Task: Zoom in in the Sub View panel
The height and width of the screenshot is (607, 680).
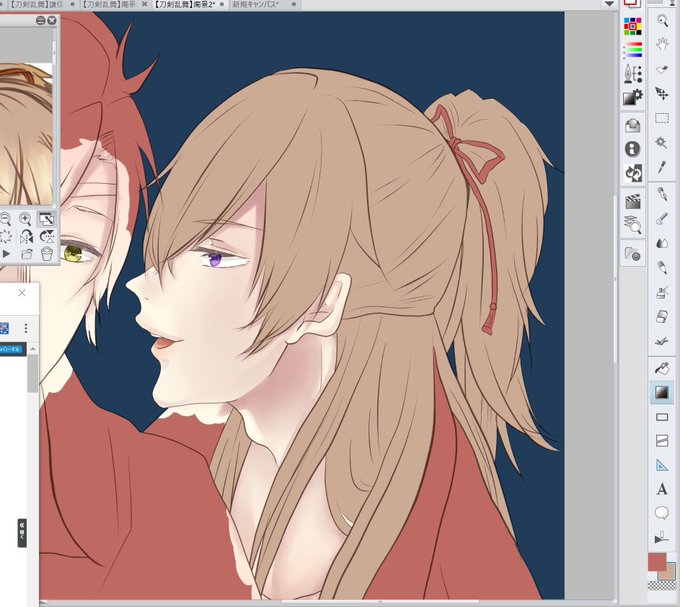Action: click(x=25, y=219)
